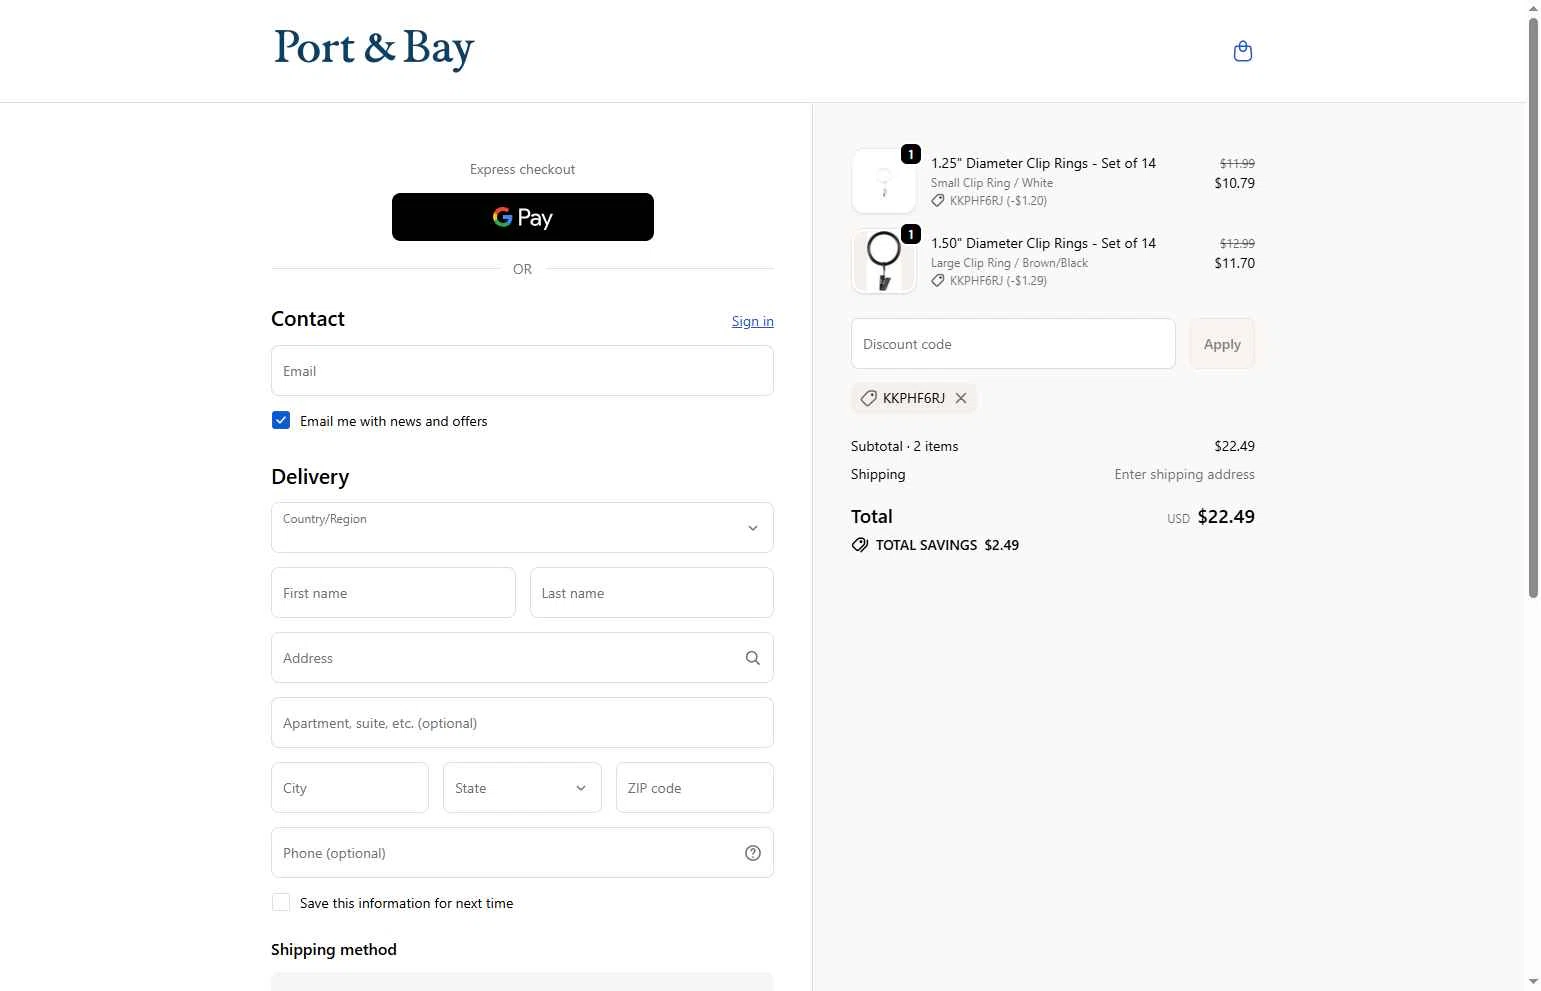
Task: Apply the discount code button
Action: [x=1222, y=344]
